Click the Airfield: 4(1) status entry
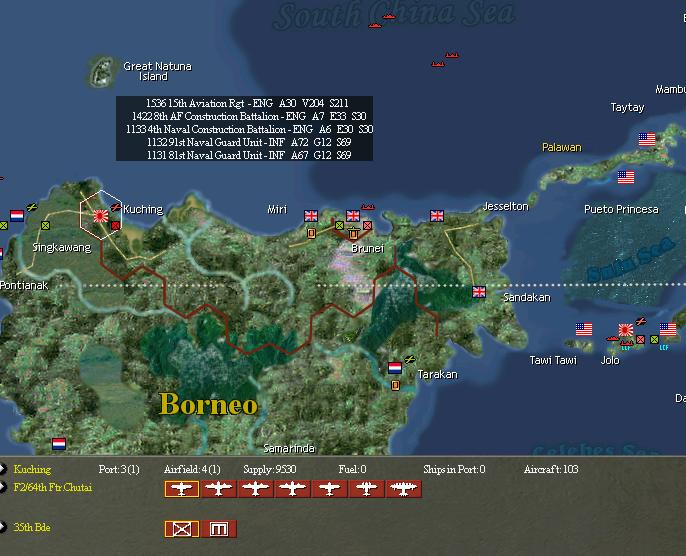Image resolution: width=686 pixels, height=556 pixels. click(x=192, y=469)
